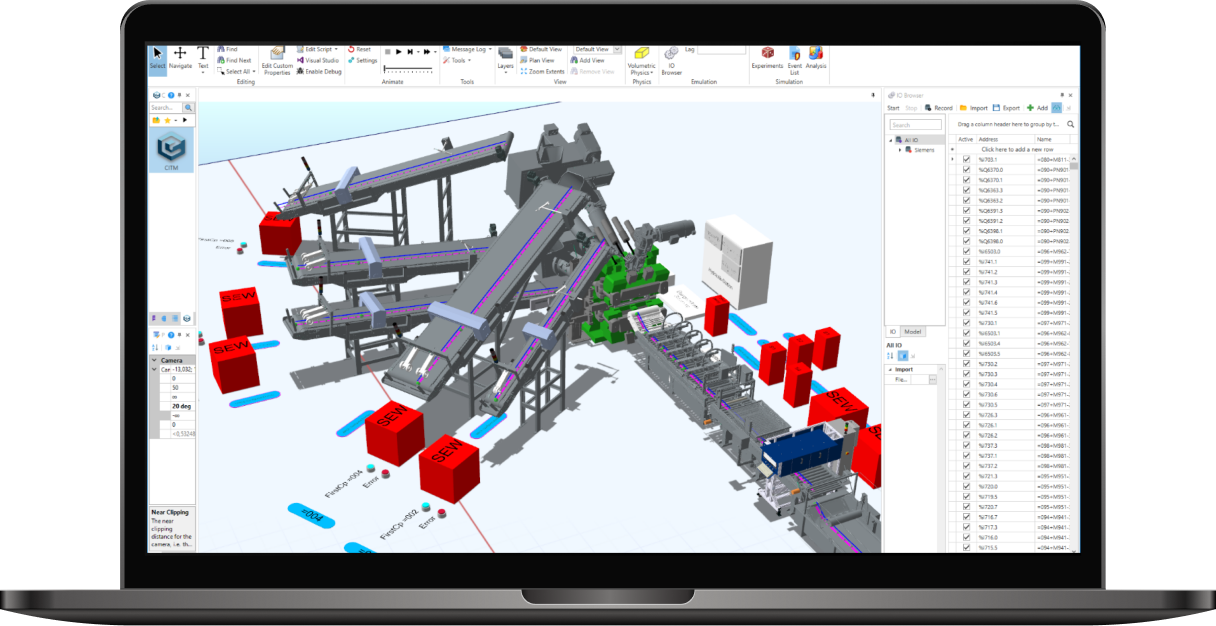1216x626 pixels.
Task: Uncheck Active for address %I703.1
Action: (966, 159)
